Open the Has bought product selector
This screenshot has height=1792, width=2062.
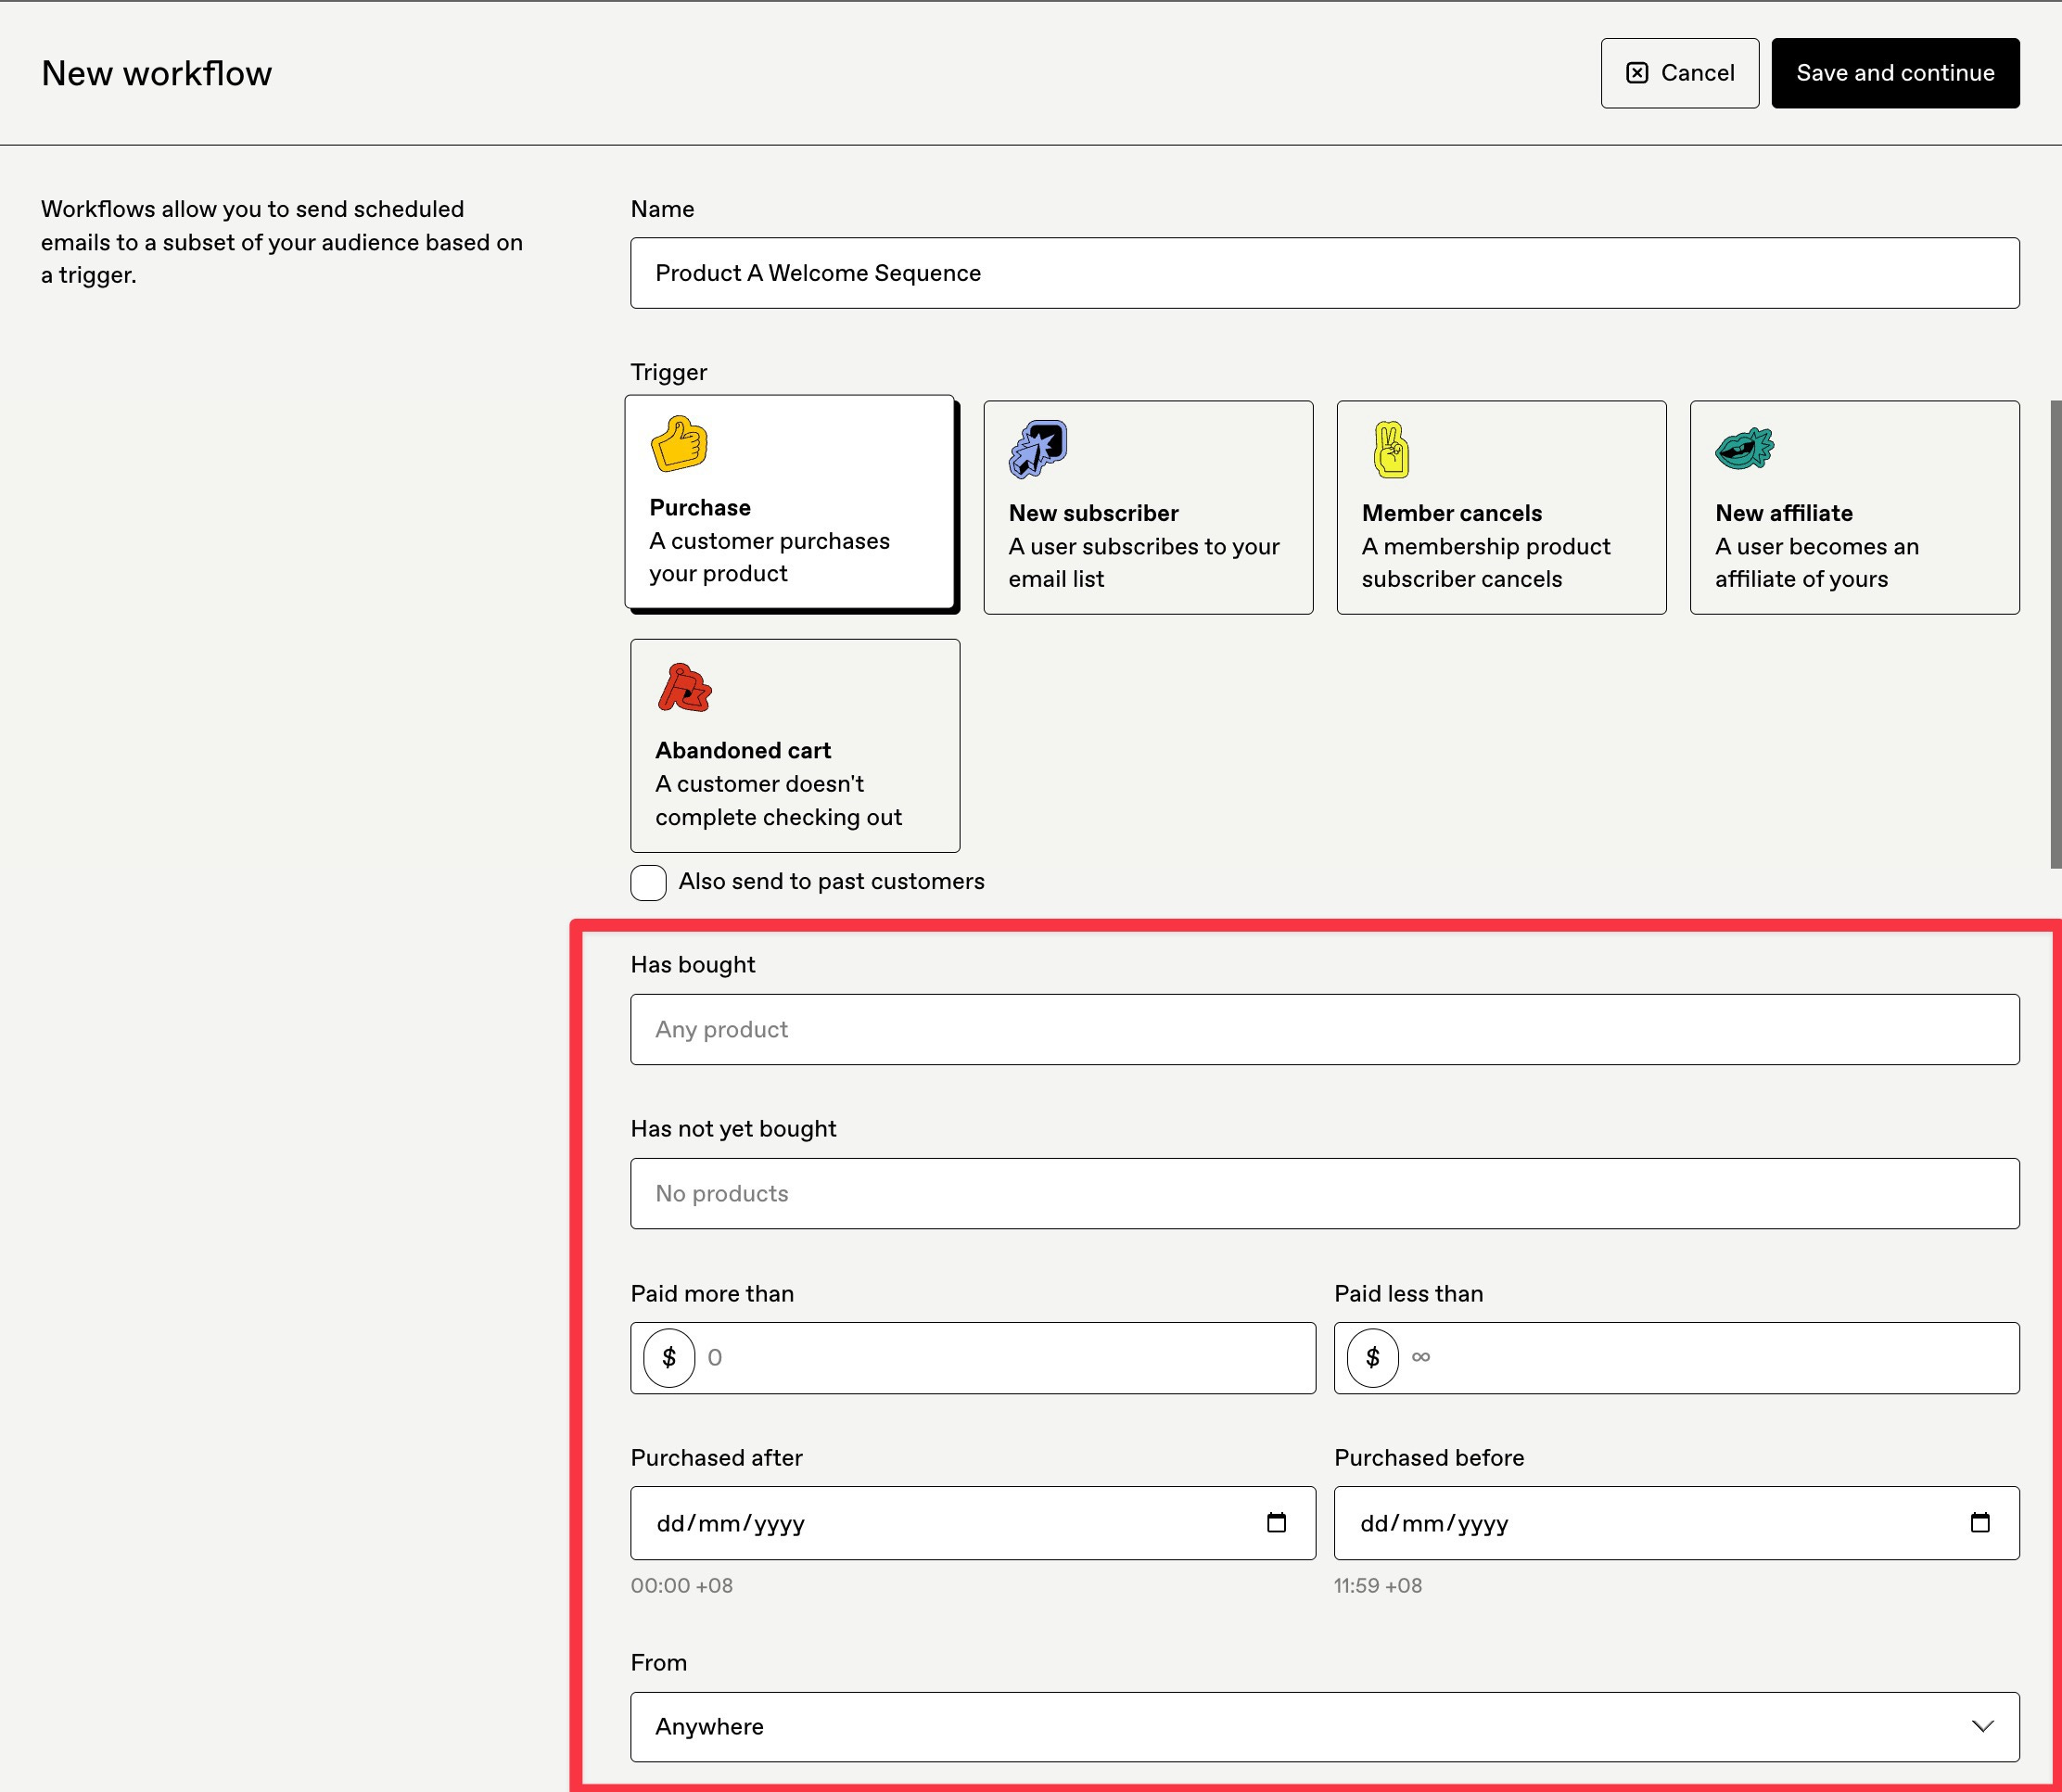pyautogui.click(x=1324, y=1029)
